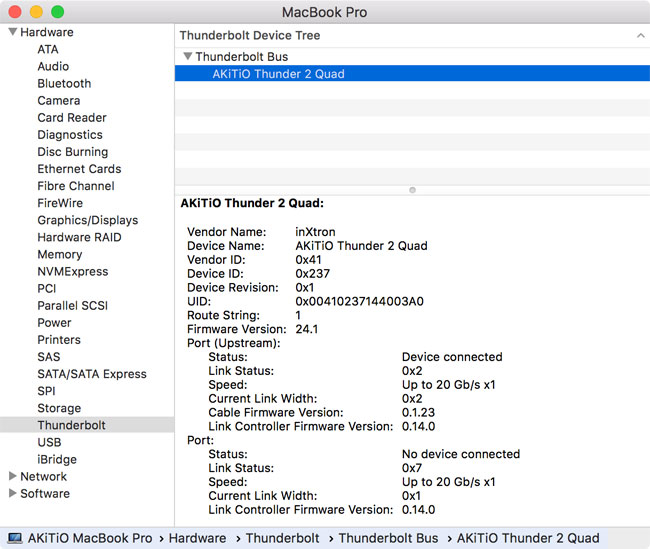The width and height of the screenshot is (650, 549).
Task: Click the green zoom window button
Action: tap(57, 12)
